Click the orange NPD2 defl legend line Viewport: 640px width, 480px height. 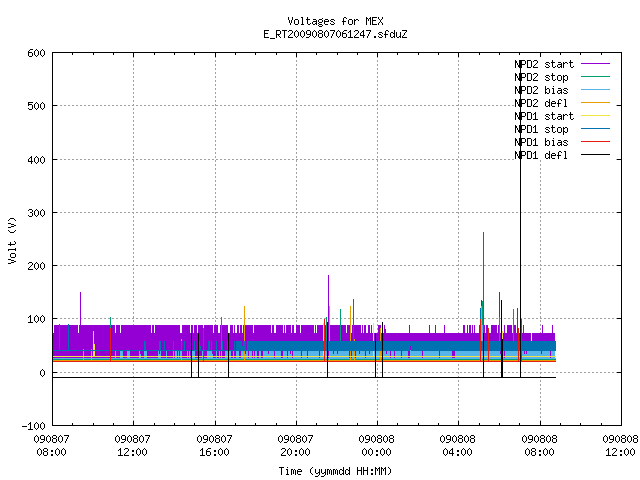595,103
